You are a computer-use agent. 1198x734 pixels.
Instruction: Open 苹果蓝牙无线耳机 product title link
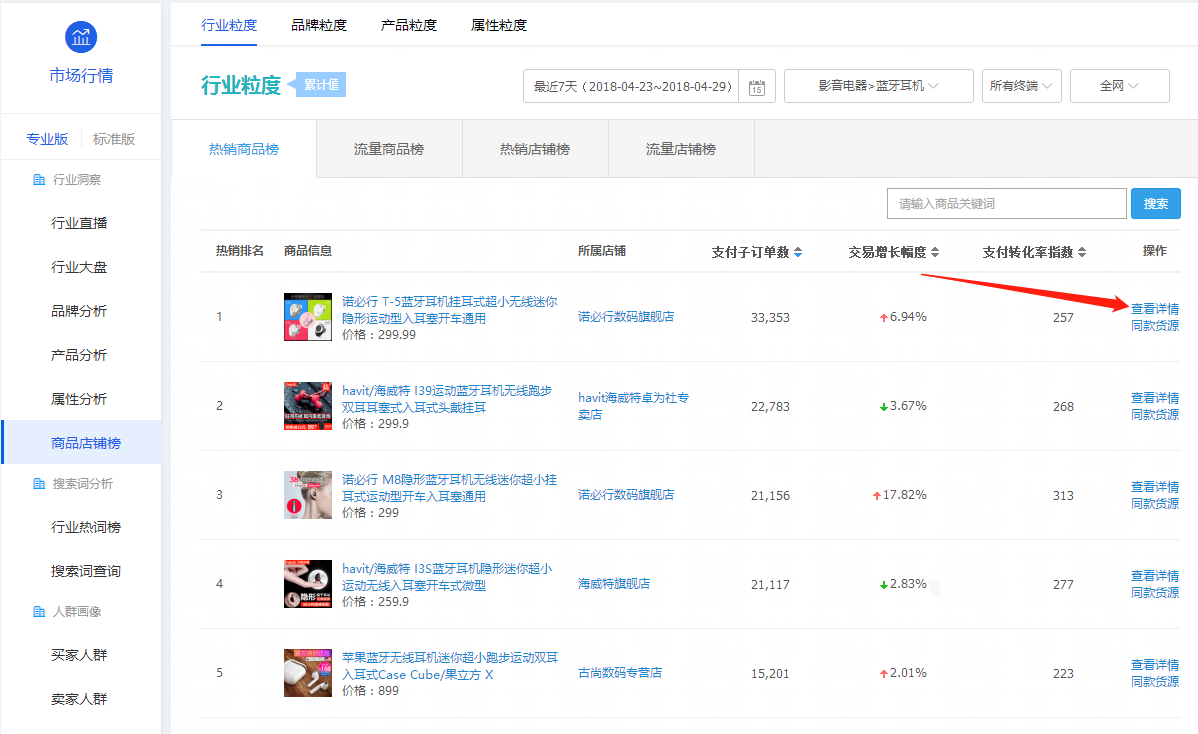[x=450, y=665]
